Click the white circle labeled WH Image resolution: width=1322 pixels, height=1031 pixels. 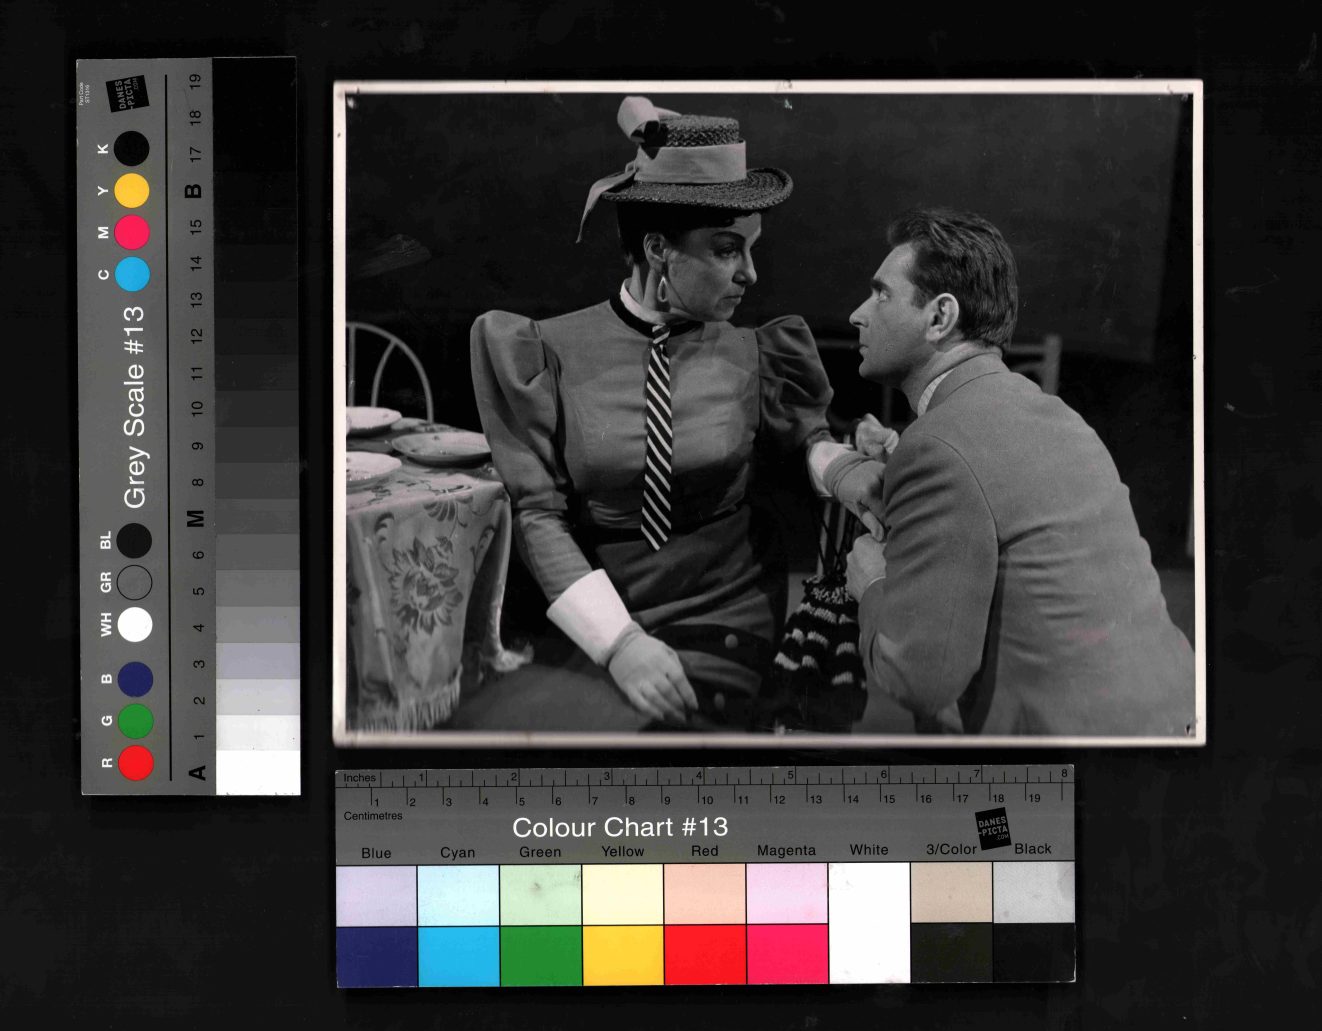tap(135, 625)
